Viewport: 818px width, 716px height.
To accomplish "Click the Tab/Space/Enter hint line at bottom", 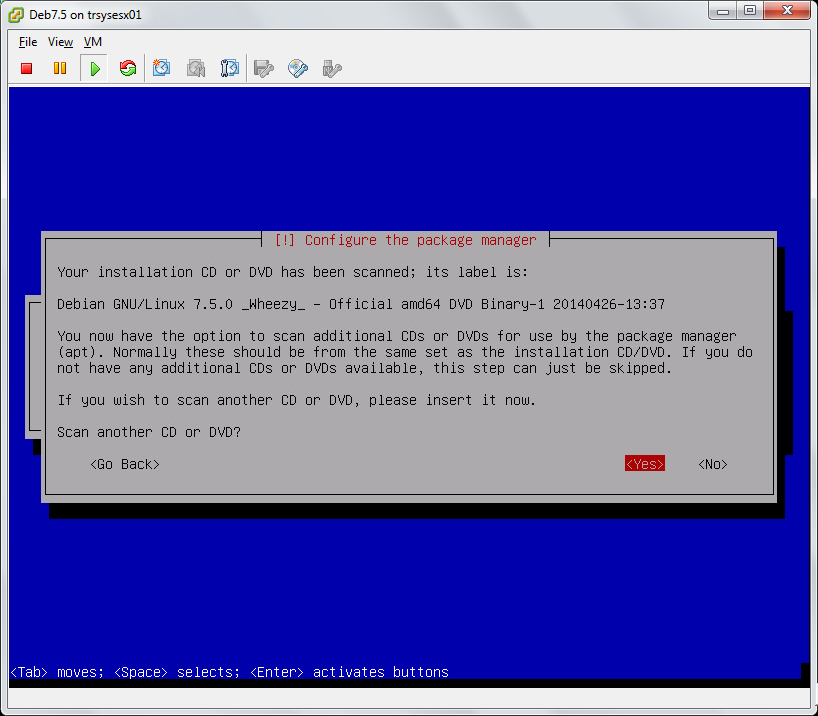I will tap(230, 672).
